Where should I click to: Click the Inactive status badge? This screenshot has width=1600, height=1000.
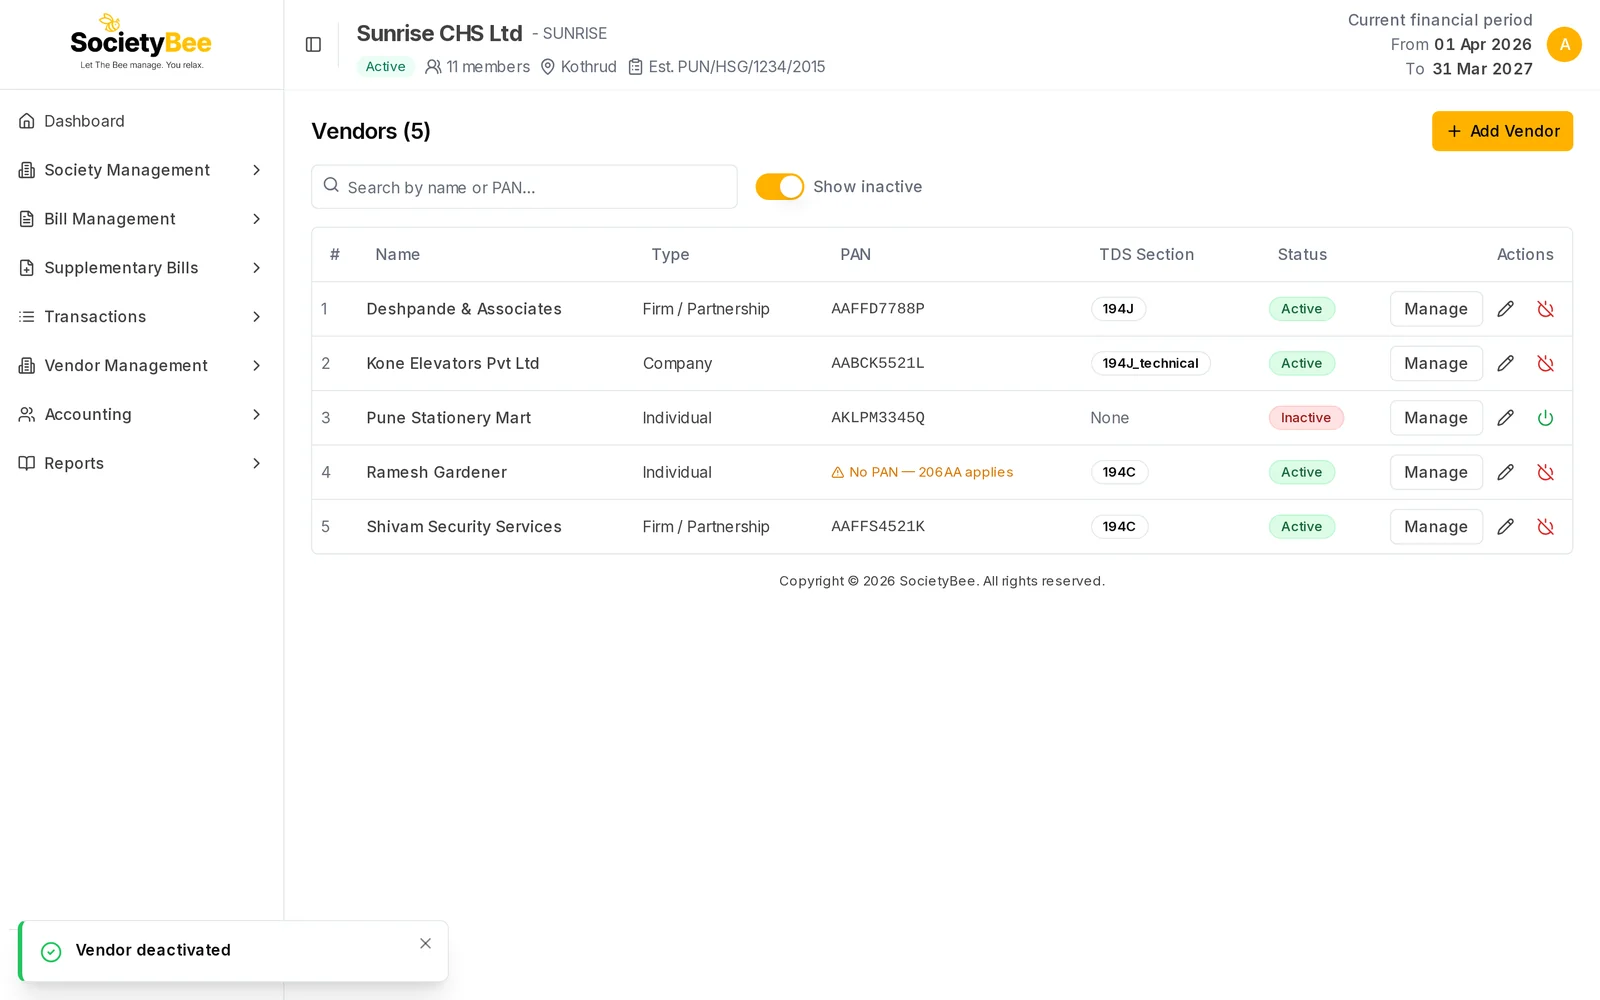tap(1306, 418)
